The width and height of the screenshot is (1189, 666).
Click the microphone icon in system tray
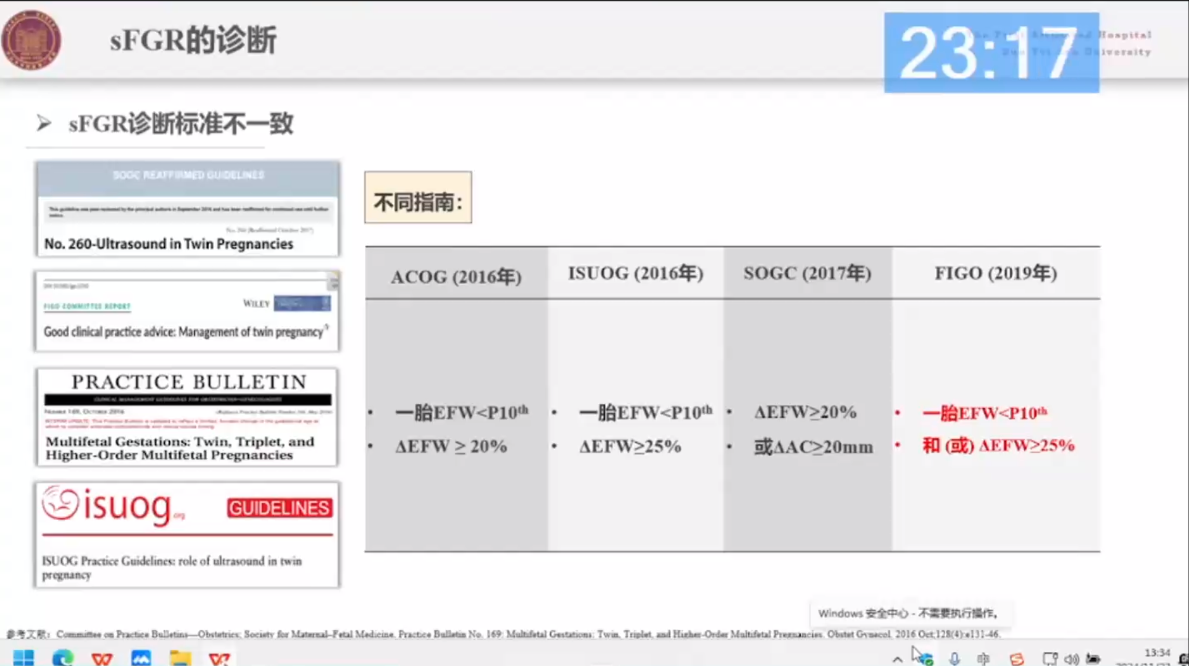[x=955, y=659]
